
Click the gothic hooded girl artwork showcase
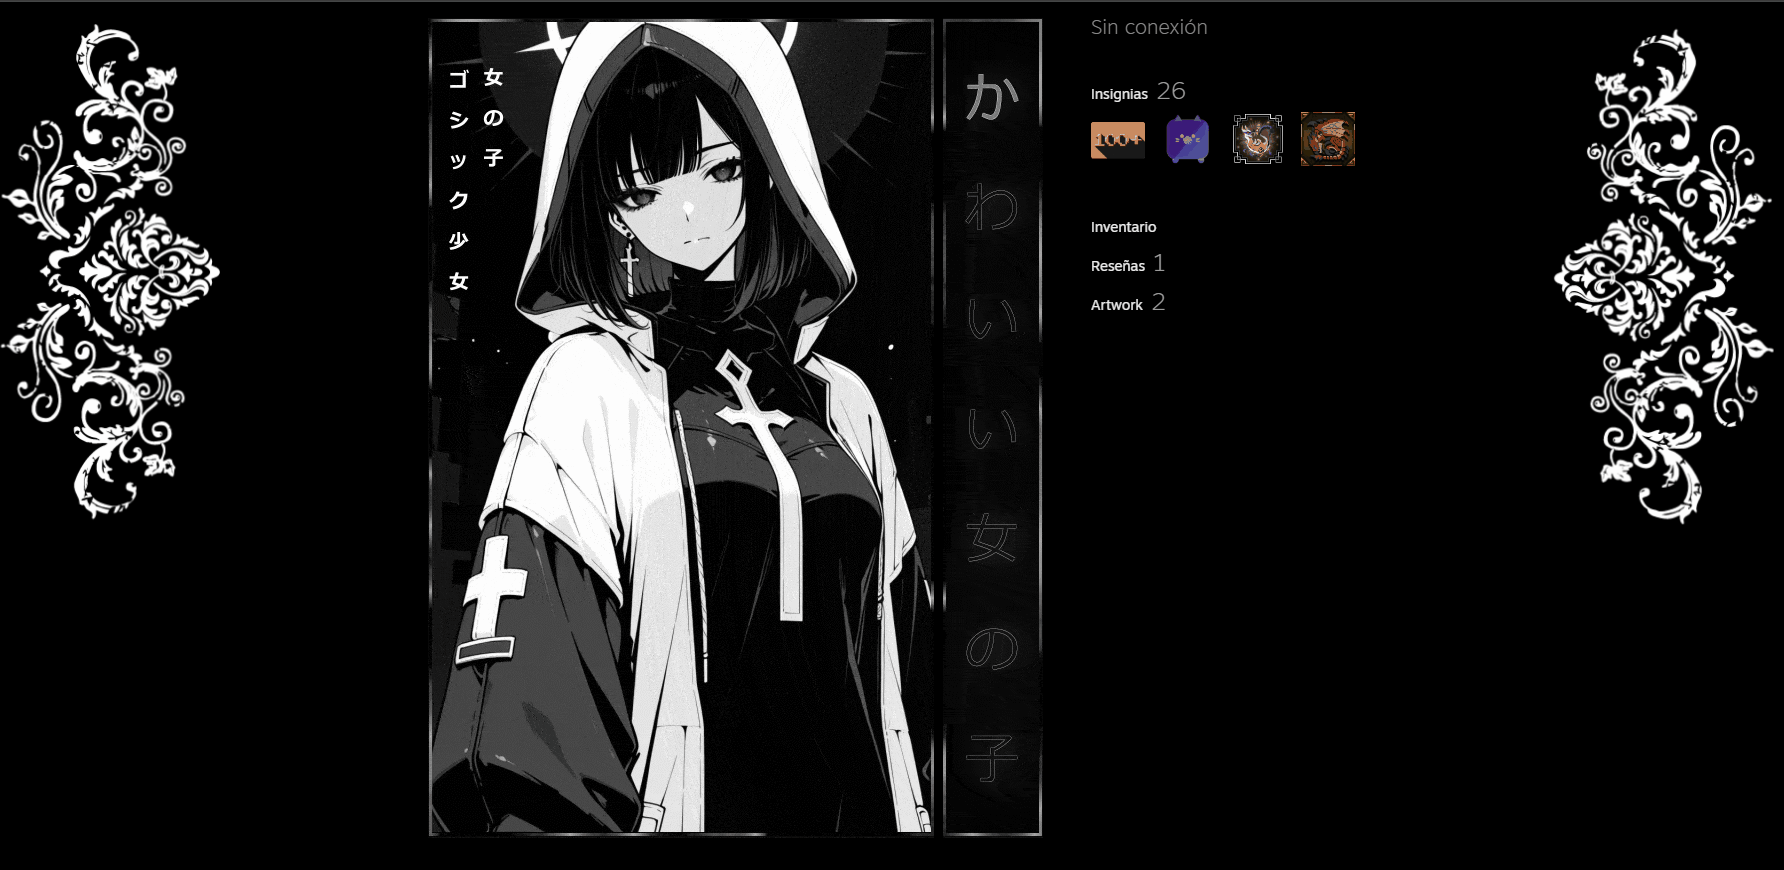tap(681, 427)
